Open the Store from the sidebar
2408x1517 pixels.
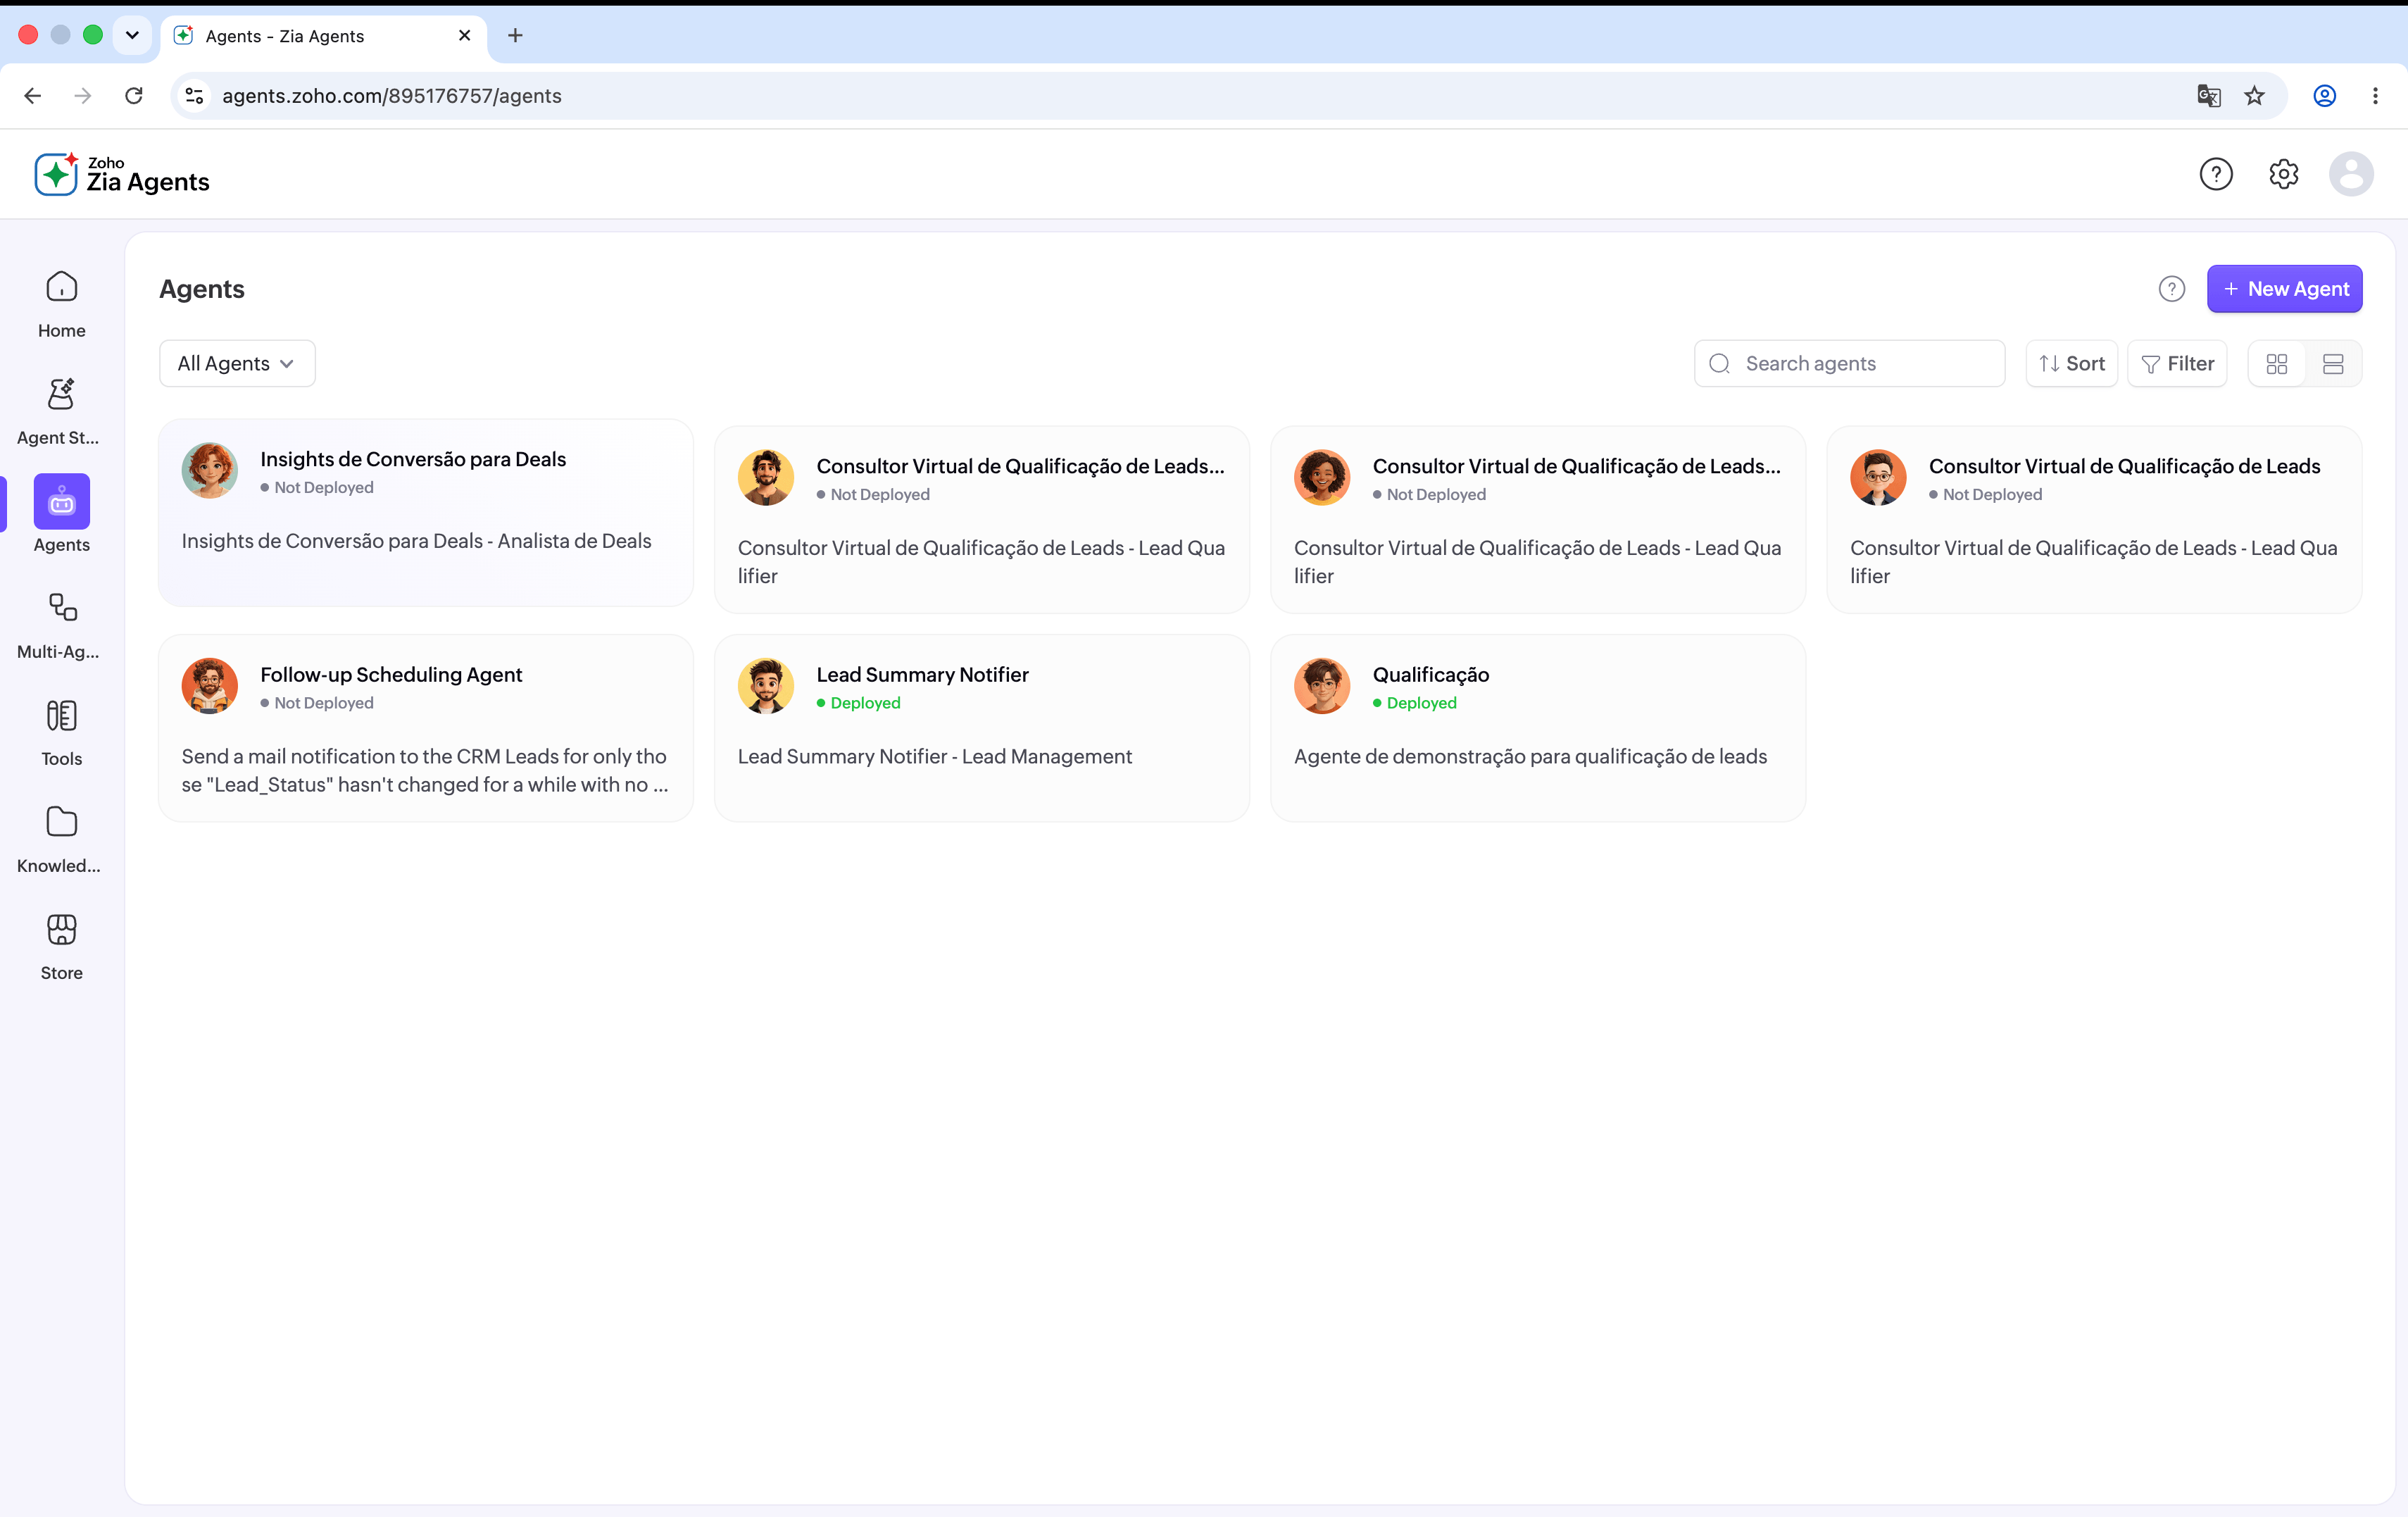click(x=61, y=947)
